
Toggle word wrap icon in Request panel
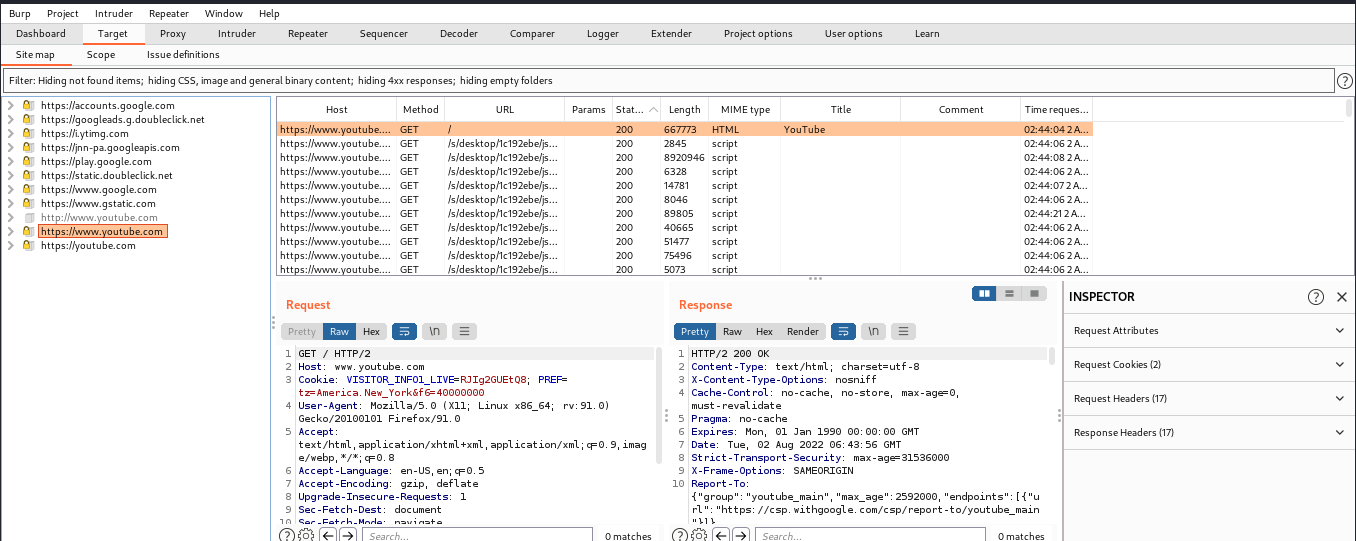tap(404, 331)
